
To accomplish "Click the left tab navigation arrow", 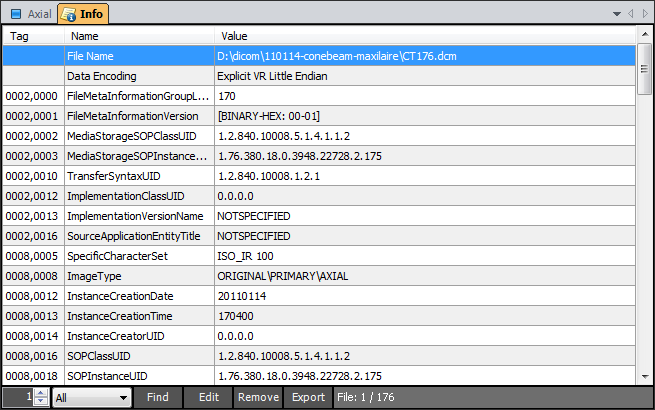I will [x=631, y=14].
